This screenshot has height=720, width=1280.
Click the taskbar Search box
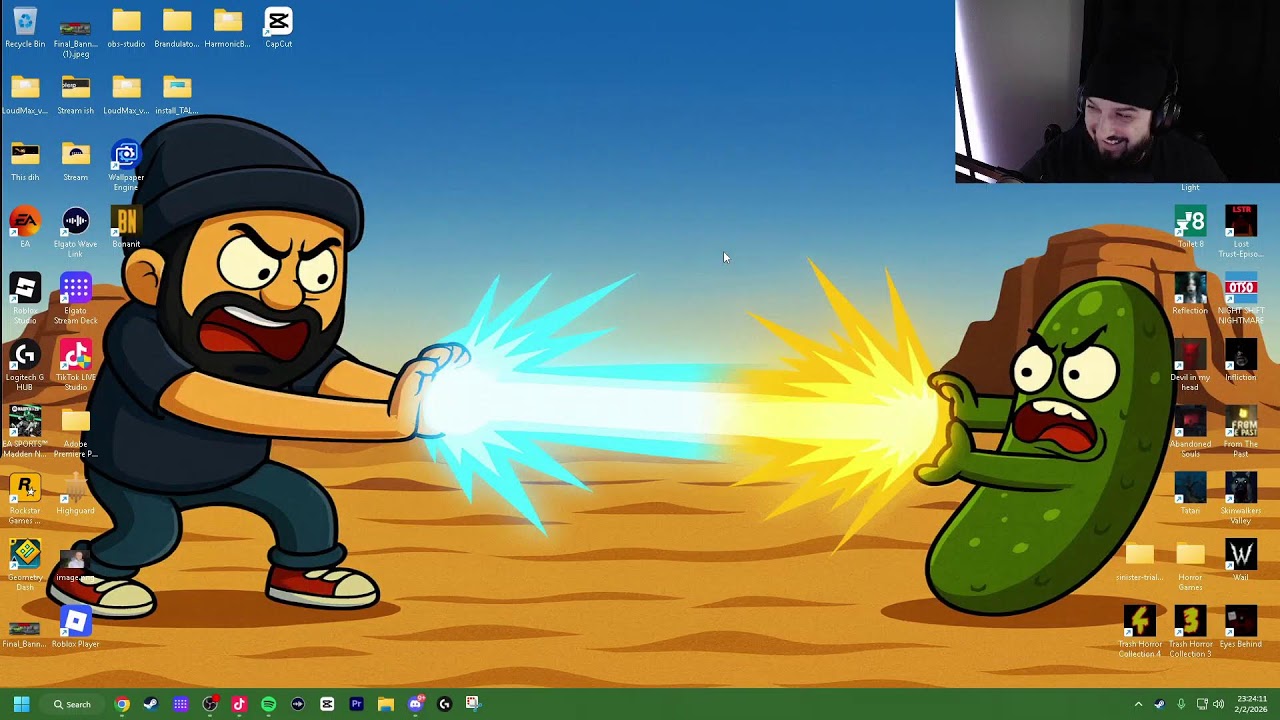click(74, 704)
